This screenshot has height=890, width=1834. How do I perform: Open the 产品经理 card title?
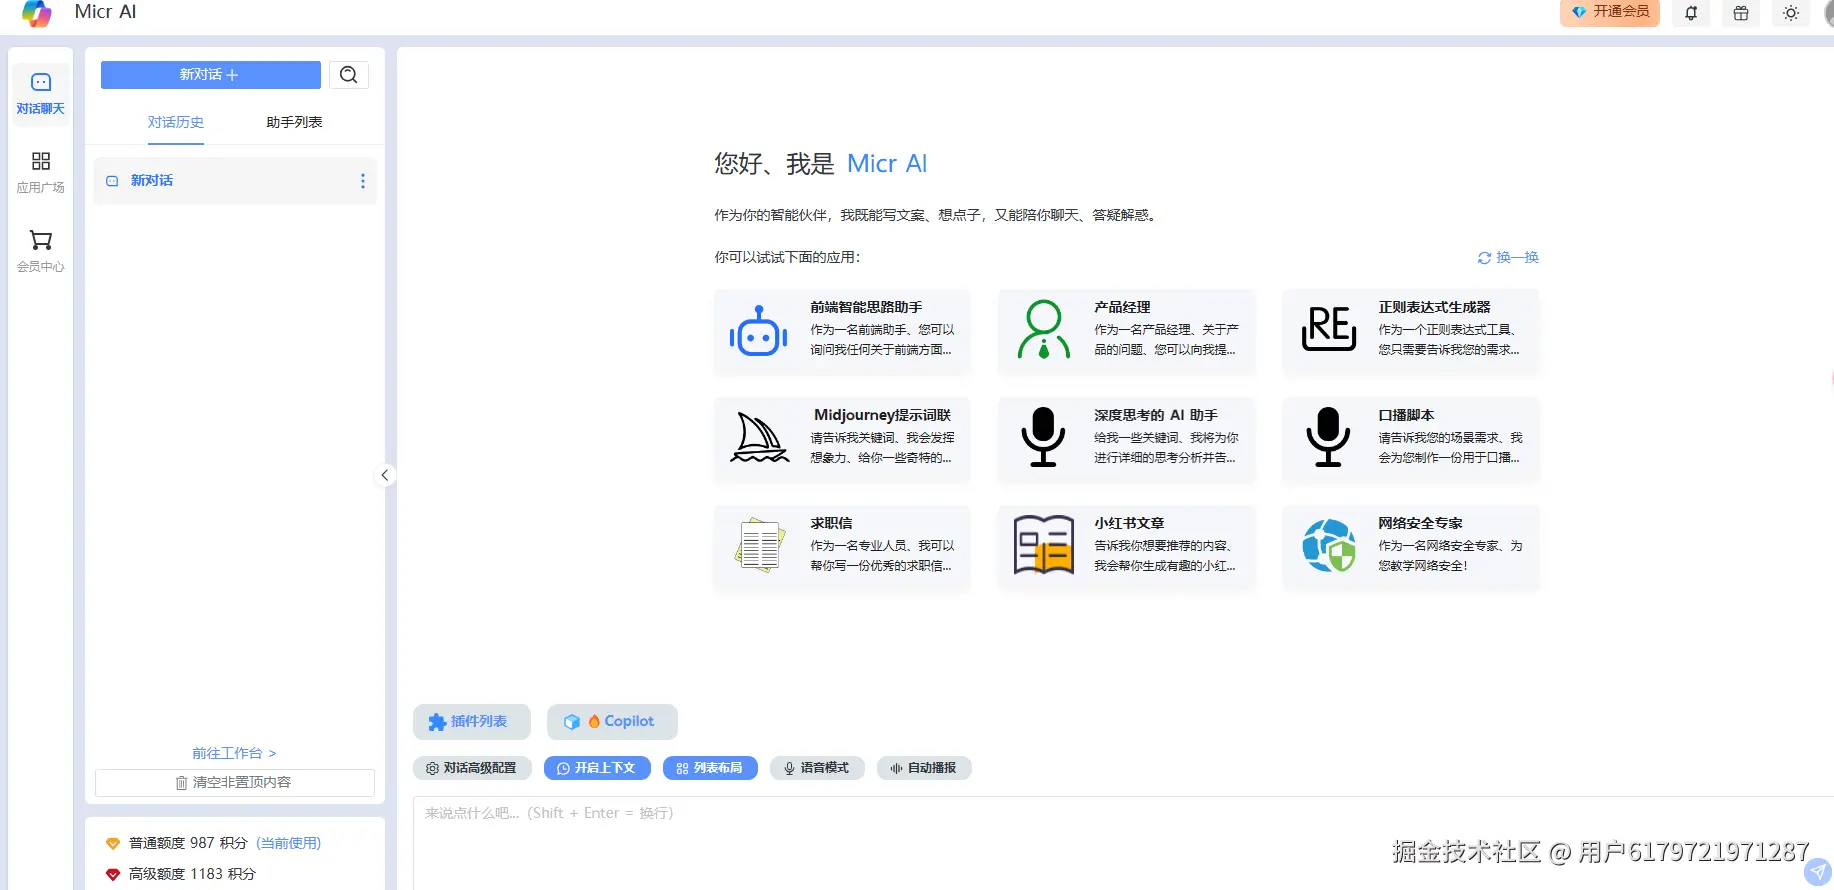(1122, 307)
